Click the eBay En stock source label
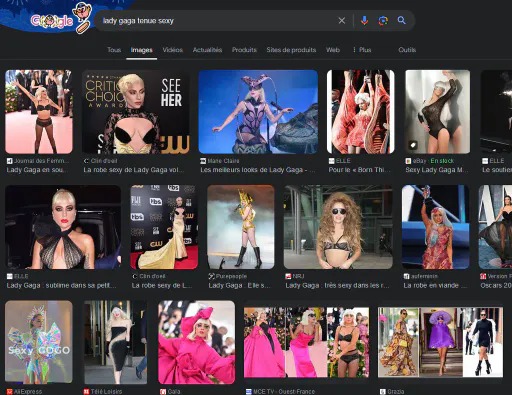Screen dimensions: 512x395 pos(430,161)
